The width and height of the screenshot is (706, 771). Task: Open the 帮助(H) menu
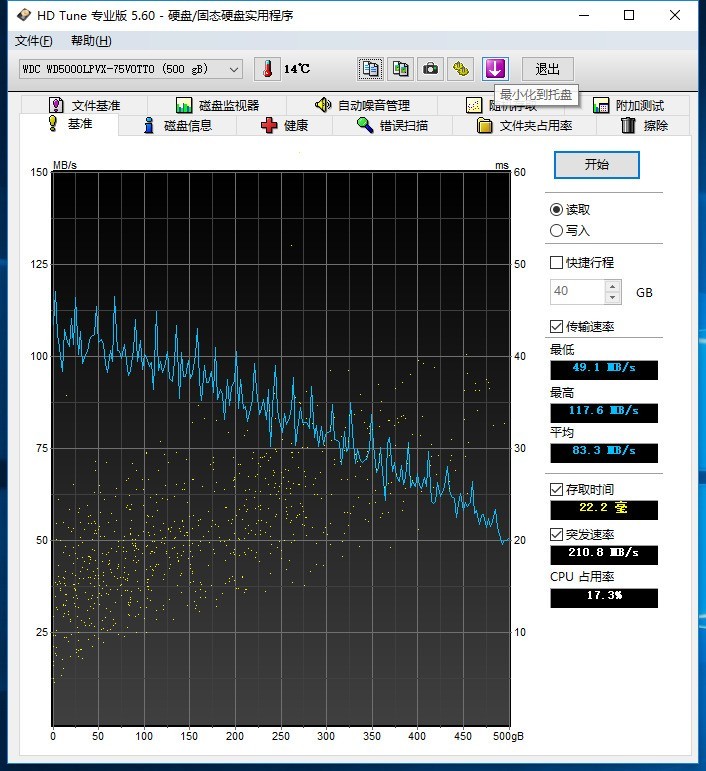click(x=91, y=41)
